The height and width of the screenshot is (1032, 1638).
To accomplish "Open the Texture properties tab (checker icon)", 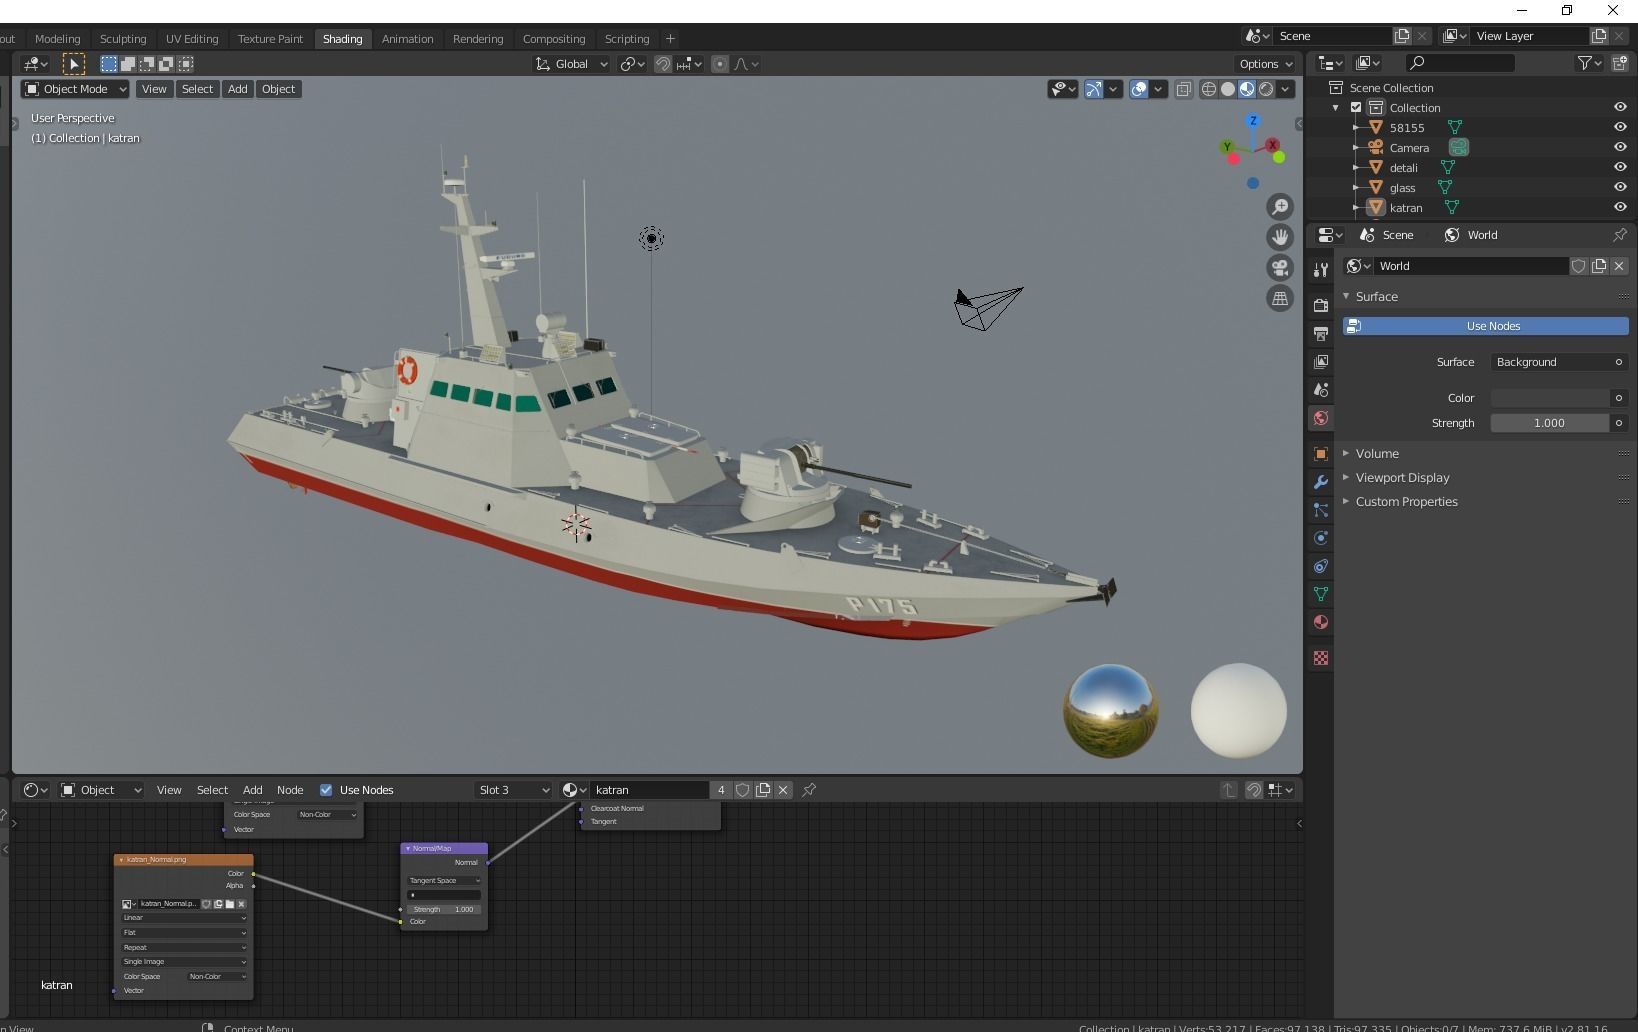I will click(1321, 658).
